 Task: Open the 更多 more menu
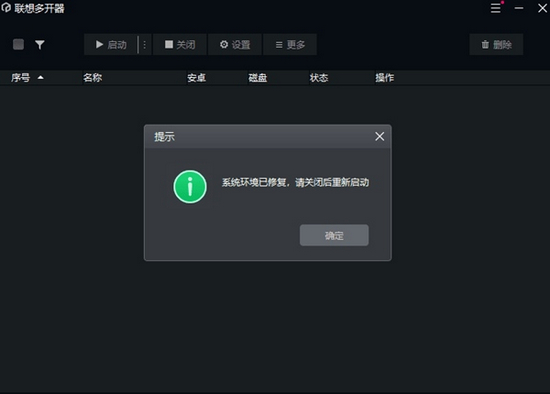click(290, 45)
